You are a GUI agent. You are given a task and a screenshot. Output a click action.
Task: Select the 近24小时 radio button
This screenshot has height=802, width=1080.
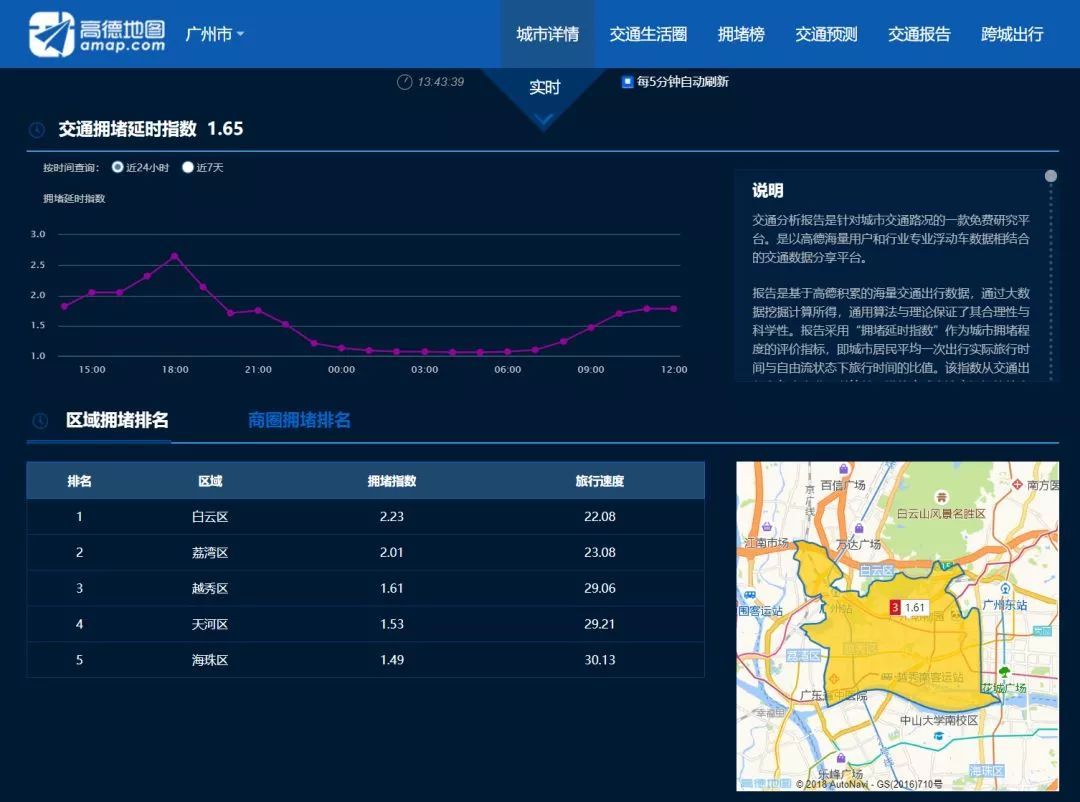(118, 167)
